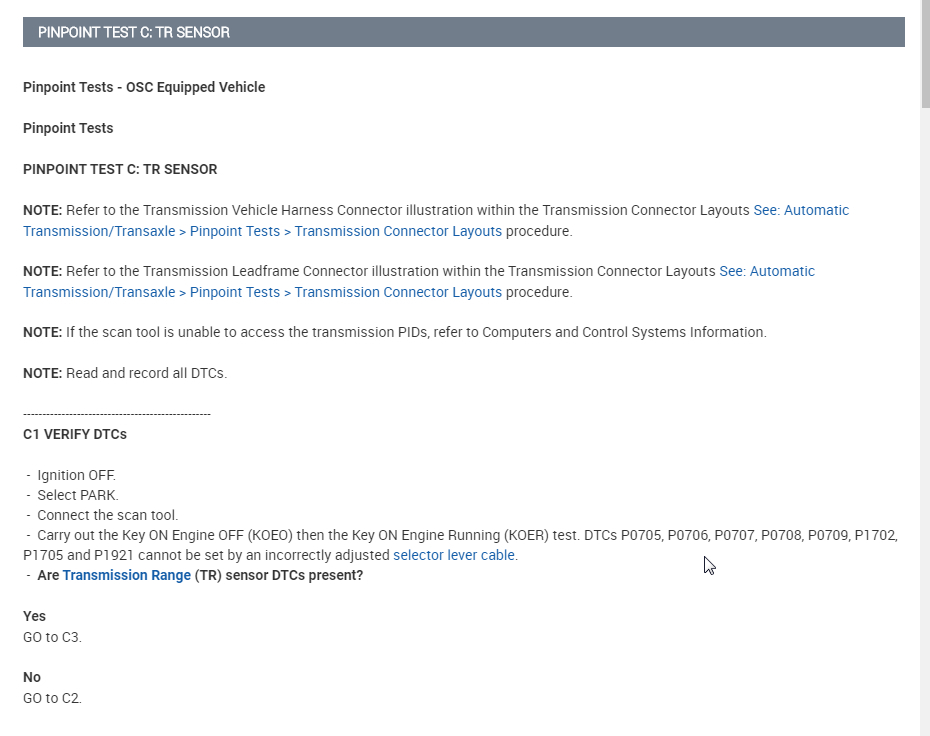Image resolution: width=930 pixels, height=736 pixels.
Task: Open the "Transmission Range" link
Action: (126, 576)
